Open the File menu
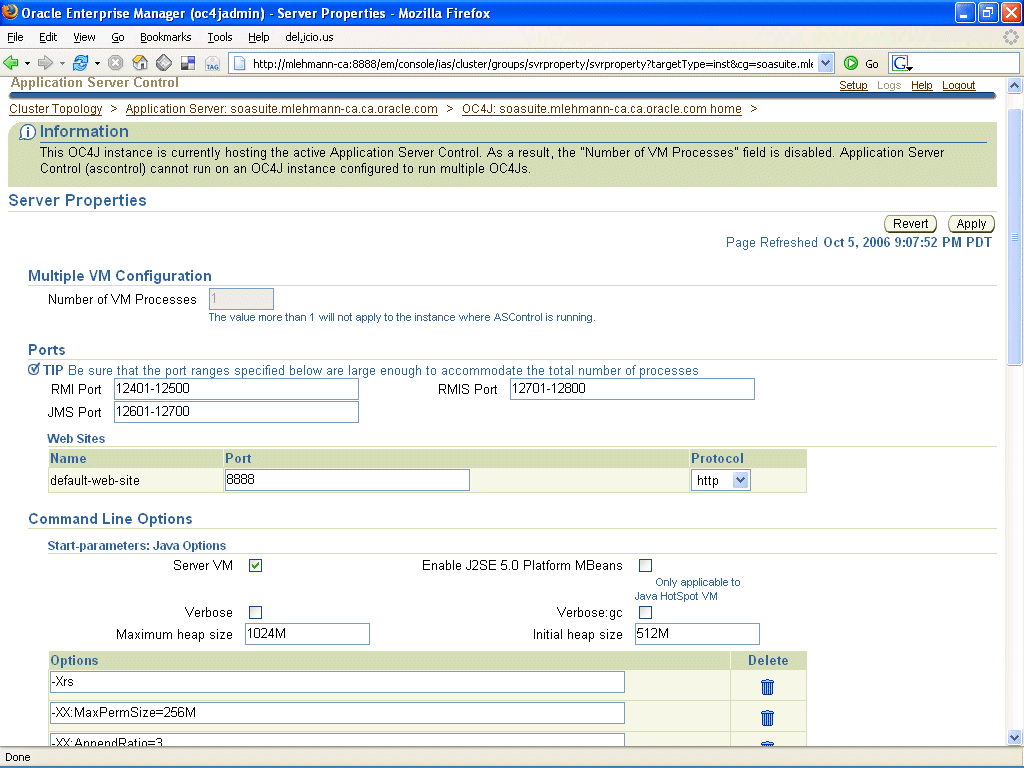 (15, 37)
